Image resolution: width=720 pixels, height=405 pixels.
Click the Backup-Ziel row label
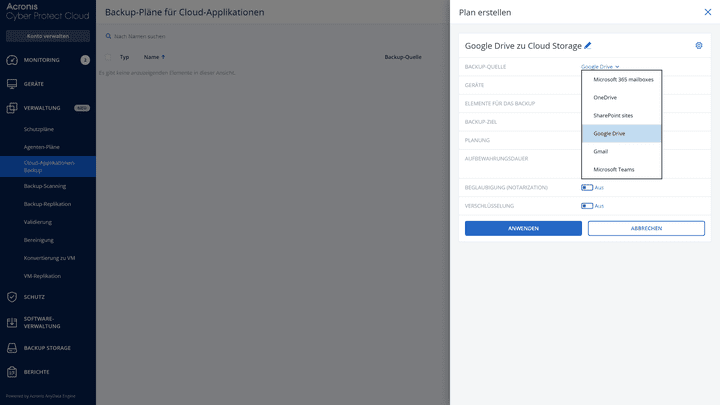(481, 122)
